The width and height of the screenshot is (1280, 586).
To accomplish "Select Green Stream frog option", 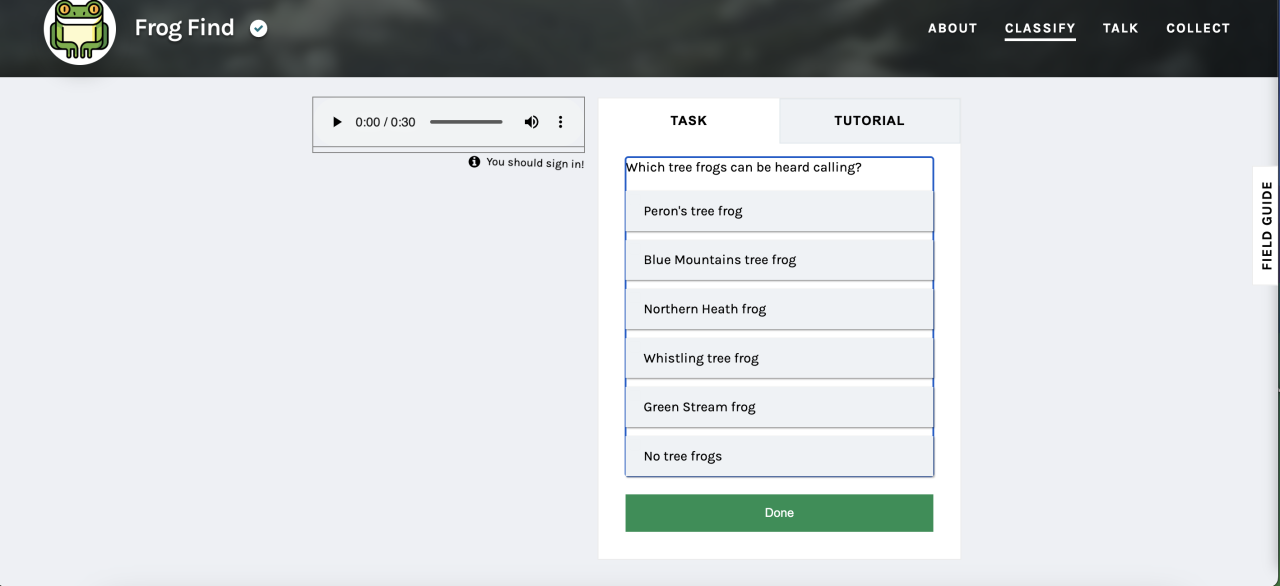I will click(779, 407).
